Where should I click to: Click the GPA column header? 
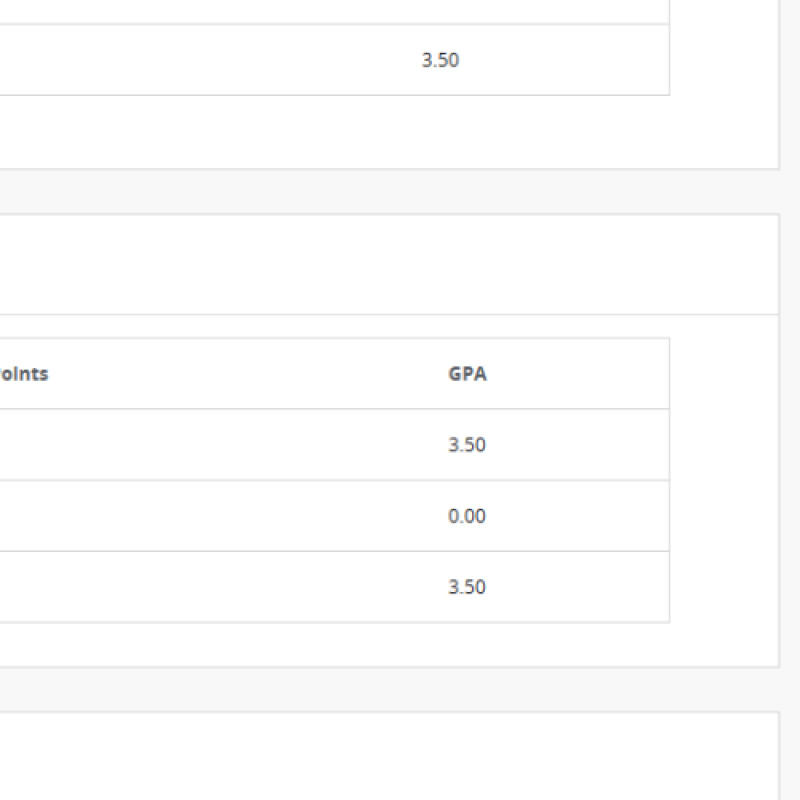(x=467, y=374)
